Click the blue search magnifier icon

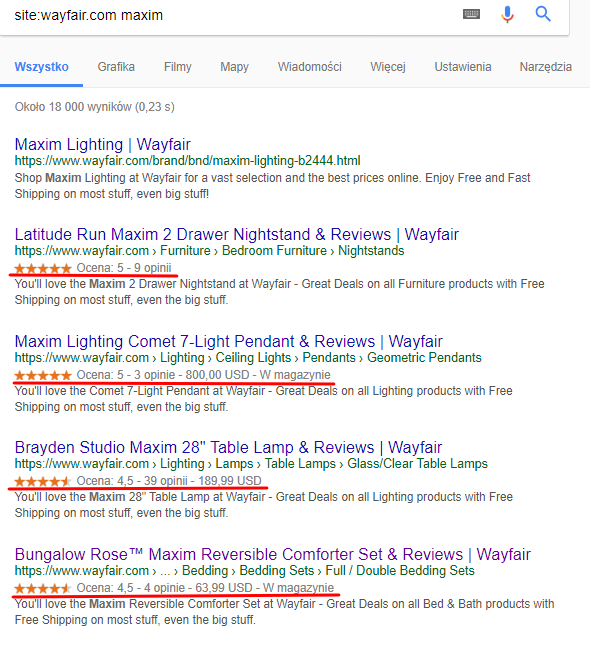(x=543, y=14)
